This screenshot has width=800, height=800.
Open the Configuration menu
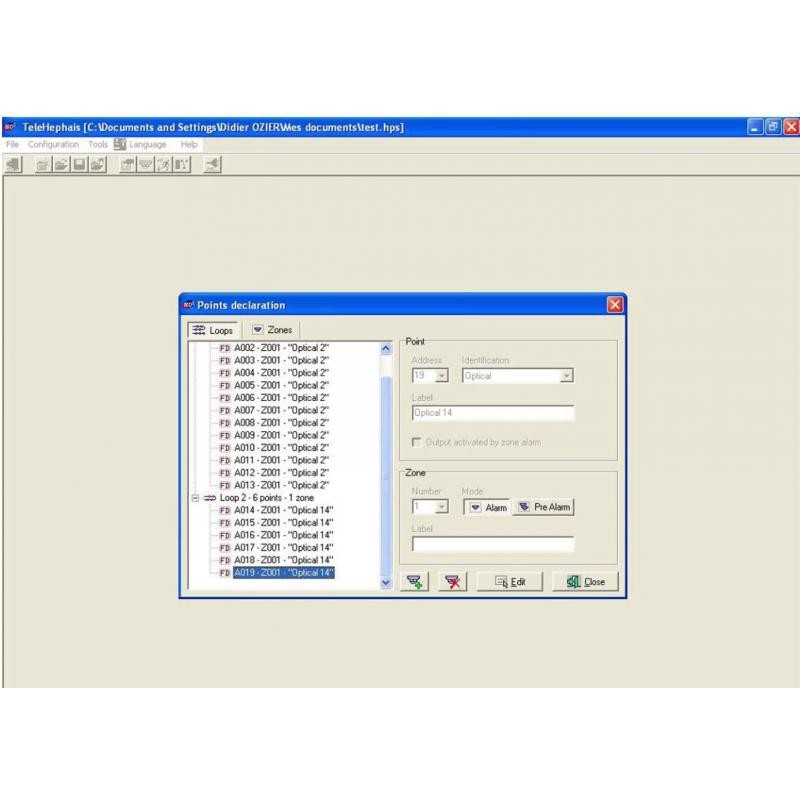click(x=53, y=144)
